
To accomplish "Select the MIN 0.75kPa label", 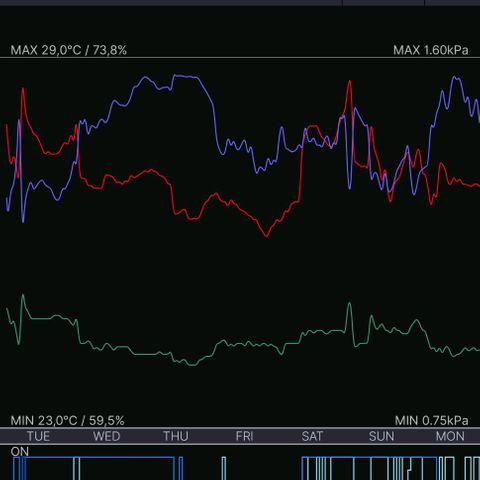I will tap(432, 420).
